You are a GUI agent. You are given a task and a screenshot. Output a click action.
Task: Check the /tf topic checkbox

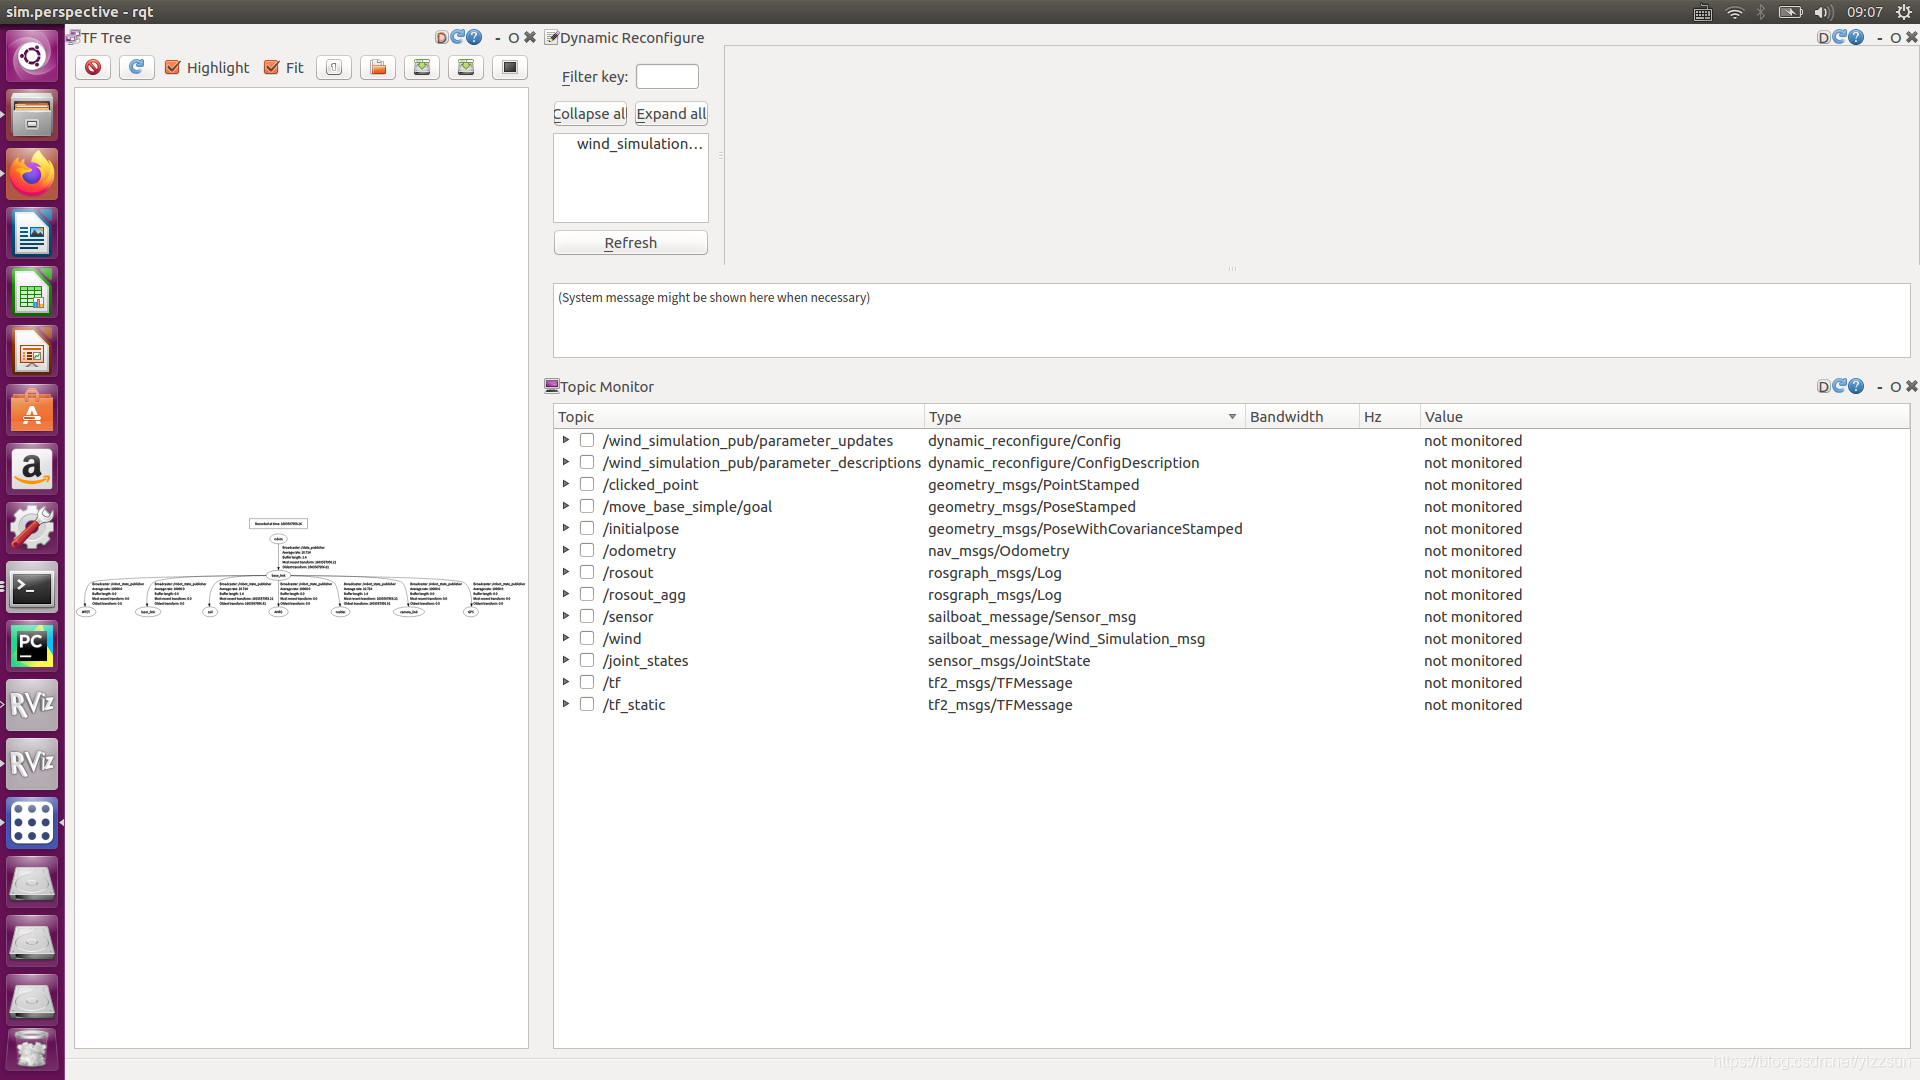(587, 682)
